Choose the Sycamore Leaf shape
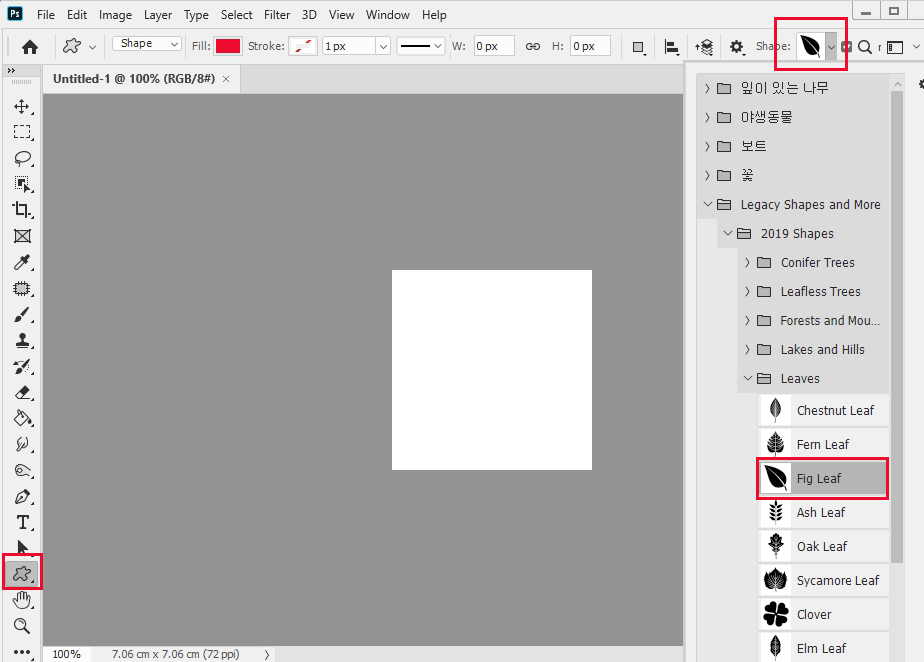Viewport: 924px width, 662px height. point(823,581)
